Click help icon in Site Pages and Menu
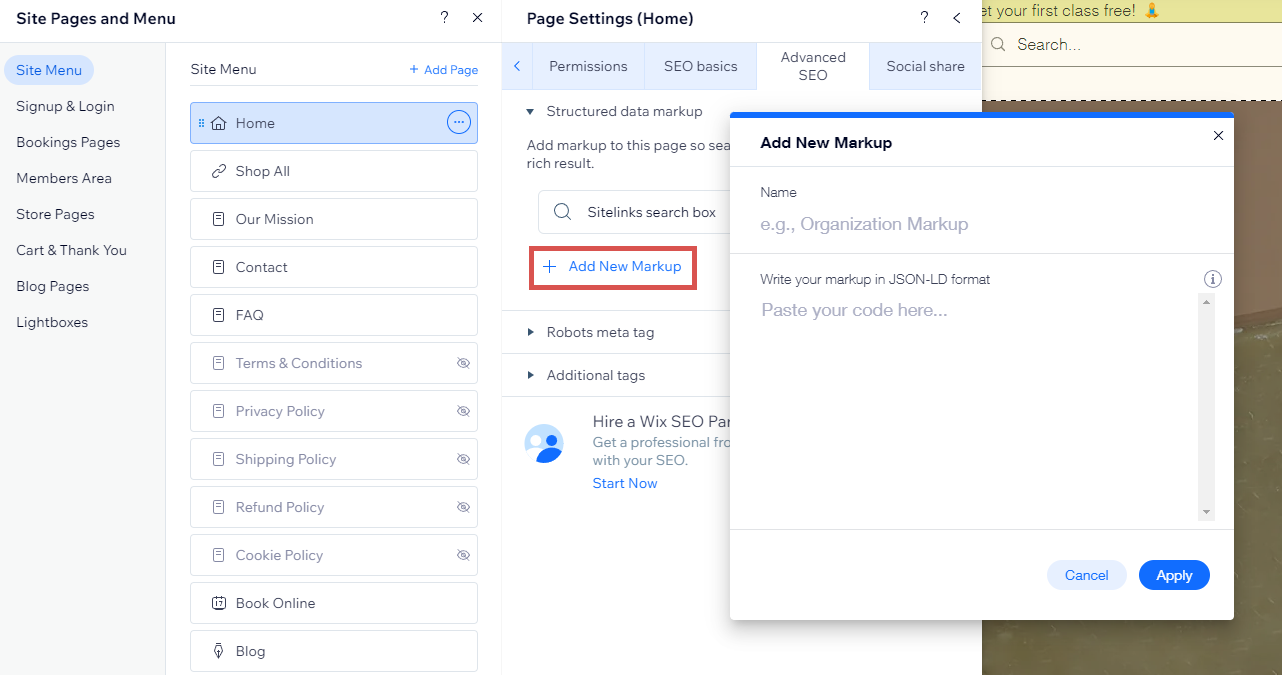Screen dimensions: 1284x675 pyautogui.click(x=444, y=18)
